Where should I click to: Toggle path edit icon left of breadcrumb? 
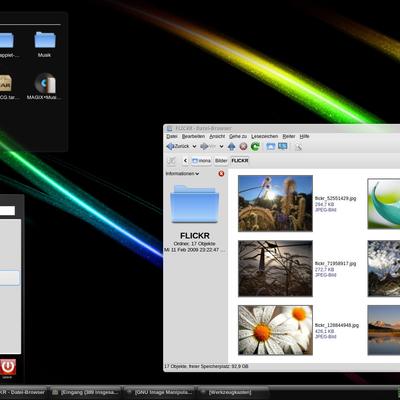(171, 161)
